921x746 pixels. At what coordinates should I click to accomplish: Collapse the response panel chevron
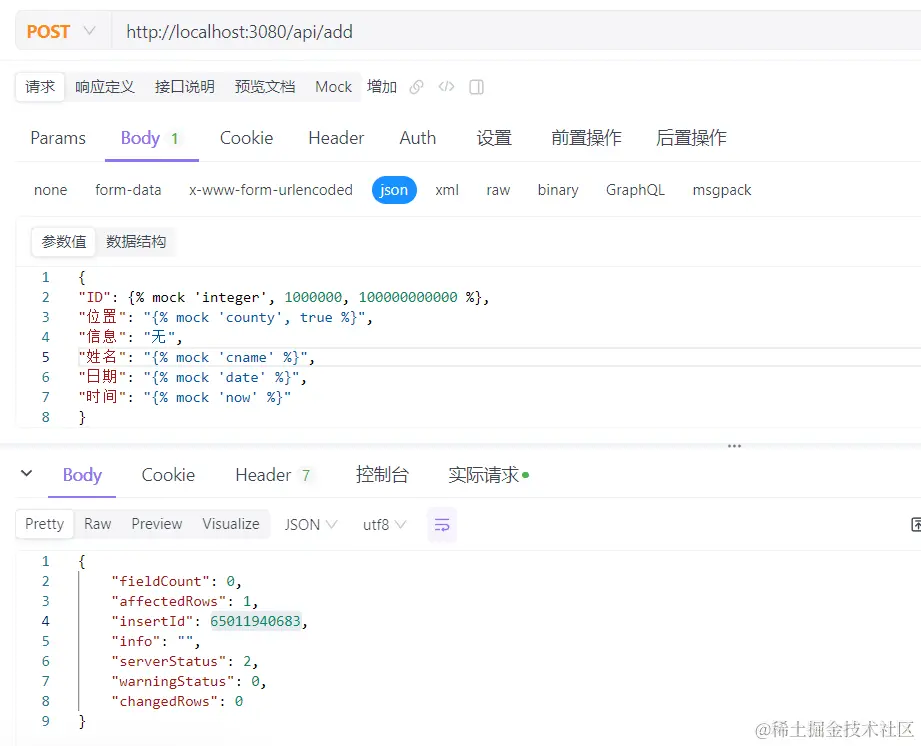point(26,473)
